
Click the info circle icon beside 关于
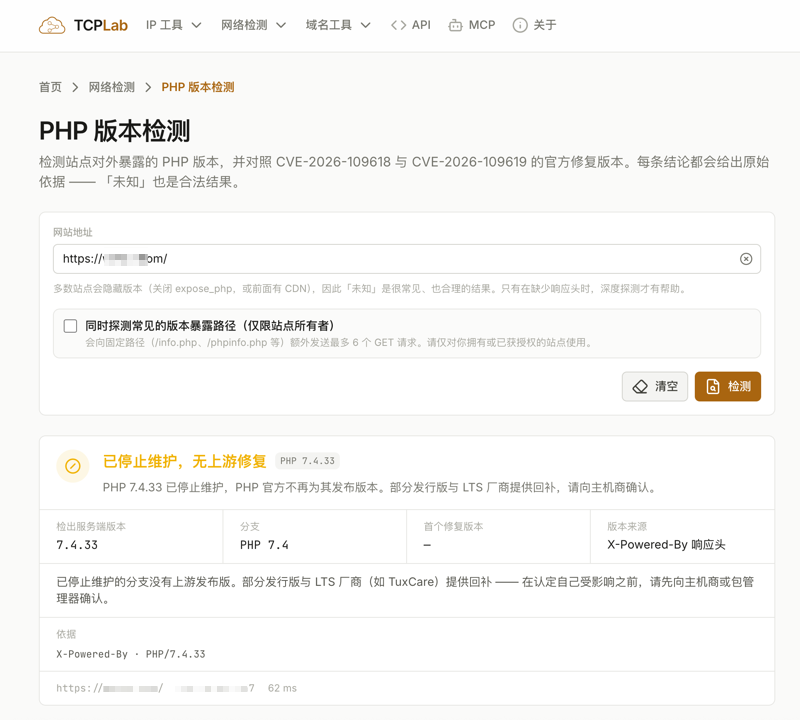pos(519,25)
